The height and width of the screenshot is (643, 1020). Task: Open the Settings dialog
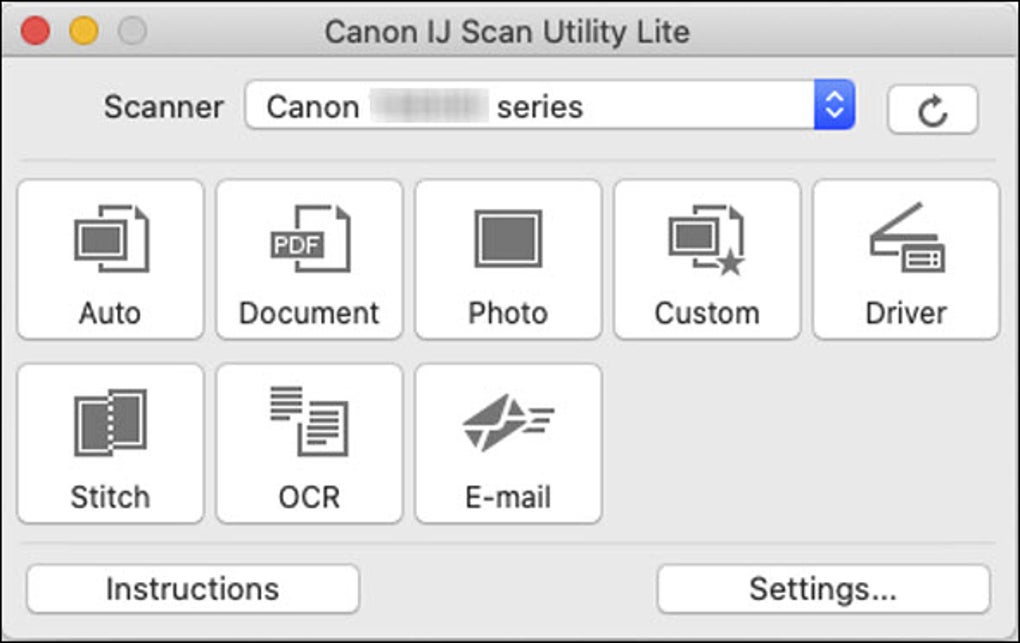[x=823, y=588]
